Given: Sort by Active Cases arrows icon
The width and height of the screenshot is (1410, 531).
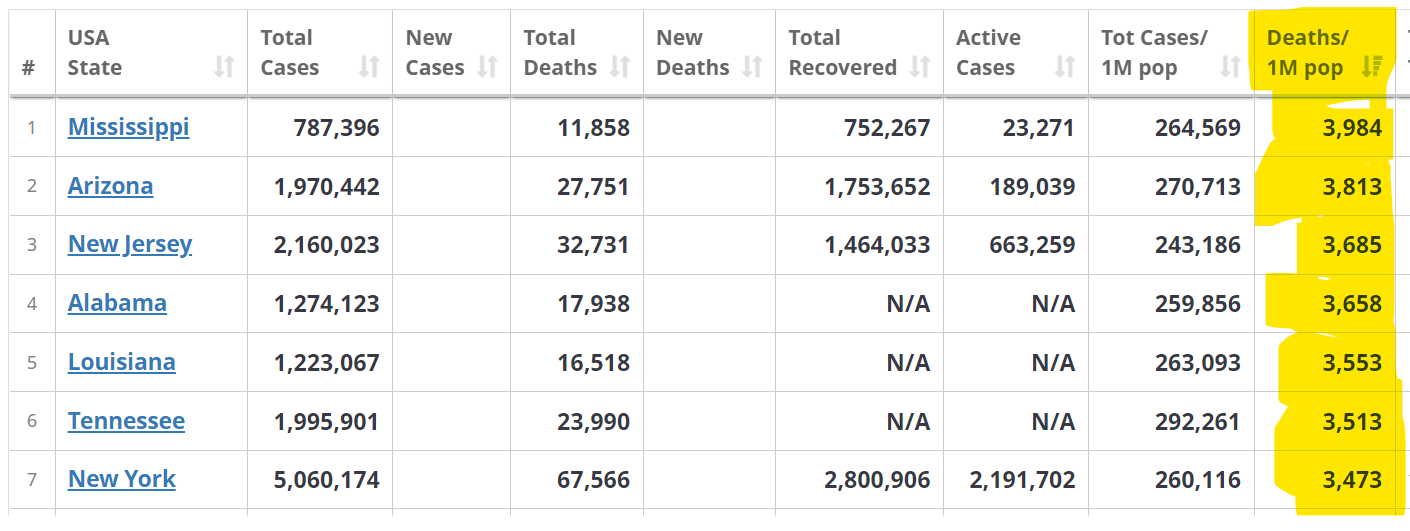Looking at the screenshot, I should 1065,67.
